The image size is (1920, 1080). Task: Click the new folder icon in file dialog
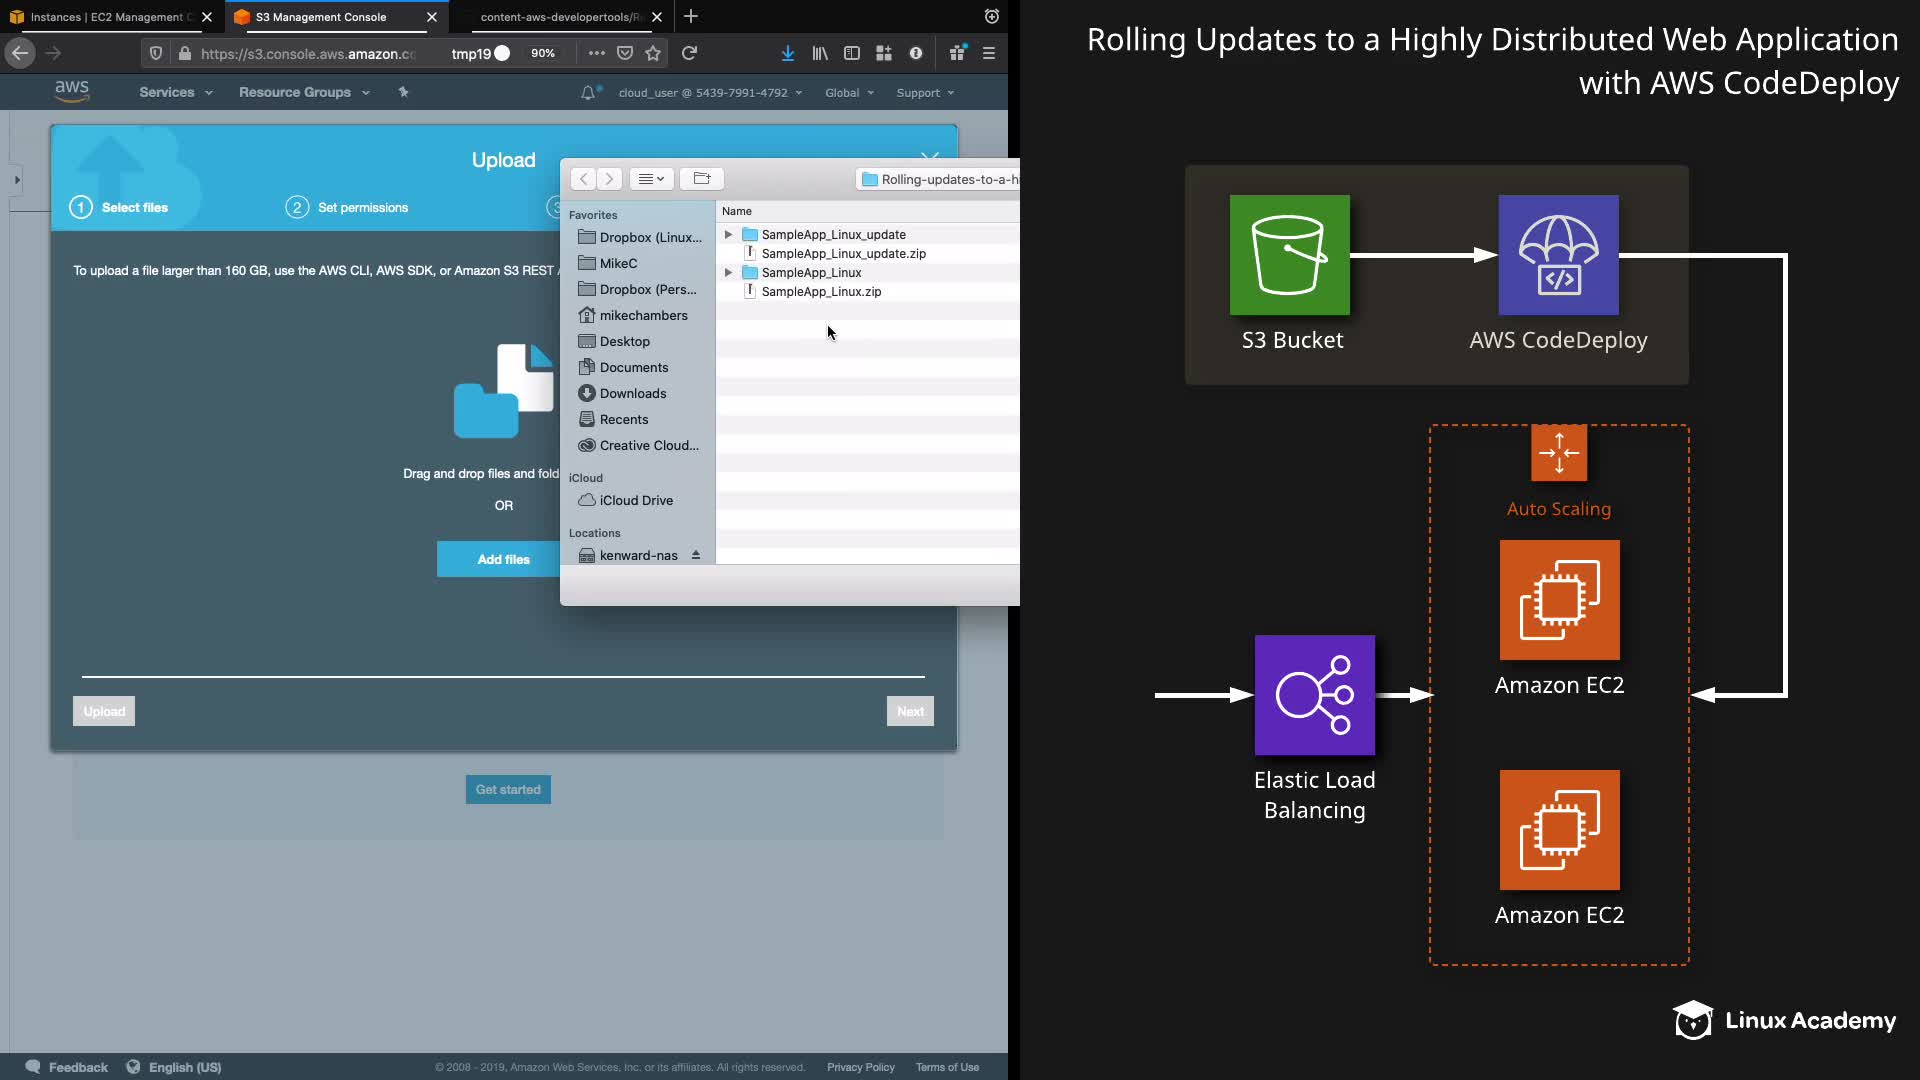click(701, 179)
